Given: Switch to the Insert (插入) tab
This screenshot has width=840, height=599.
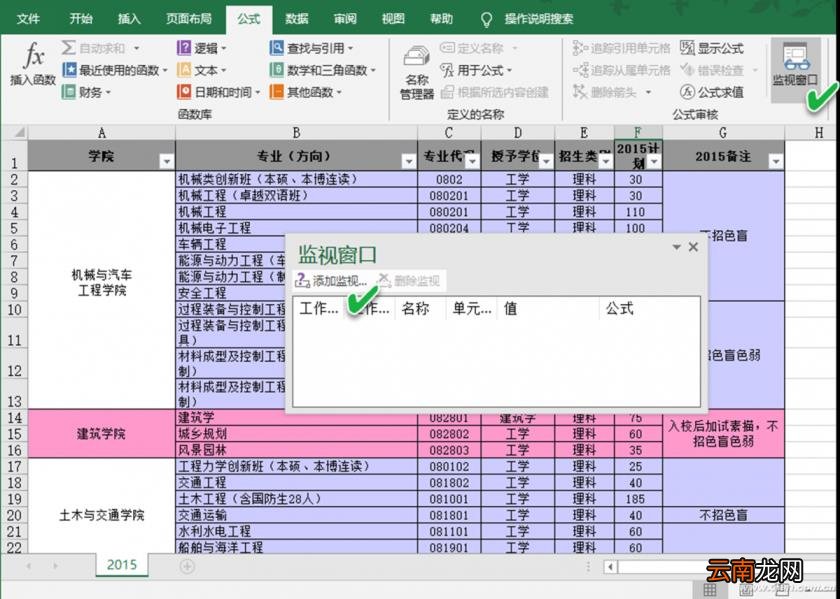Looking at the screenshot, I should [x=129, y=19].
